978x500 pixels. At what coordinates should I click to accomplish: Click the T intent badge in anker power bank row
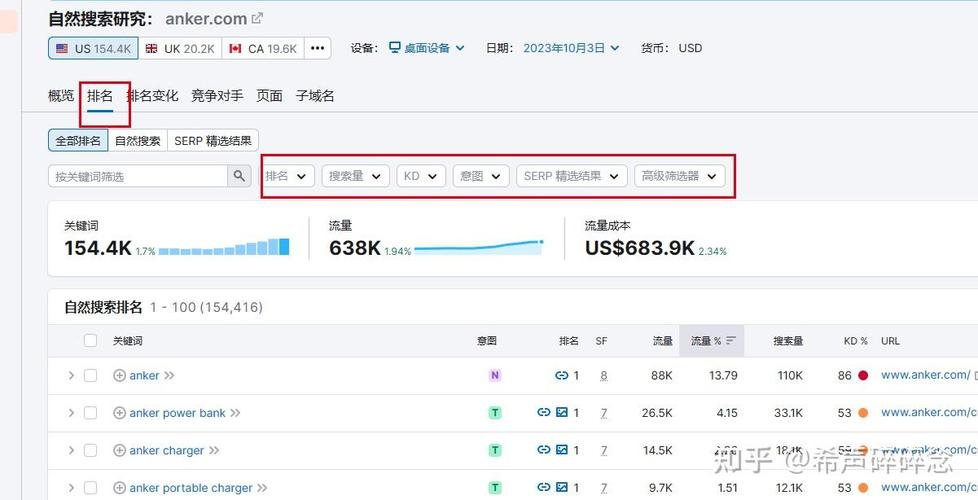[x=495, y=413]
